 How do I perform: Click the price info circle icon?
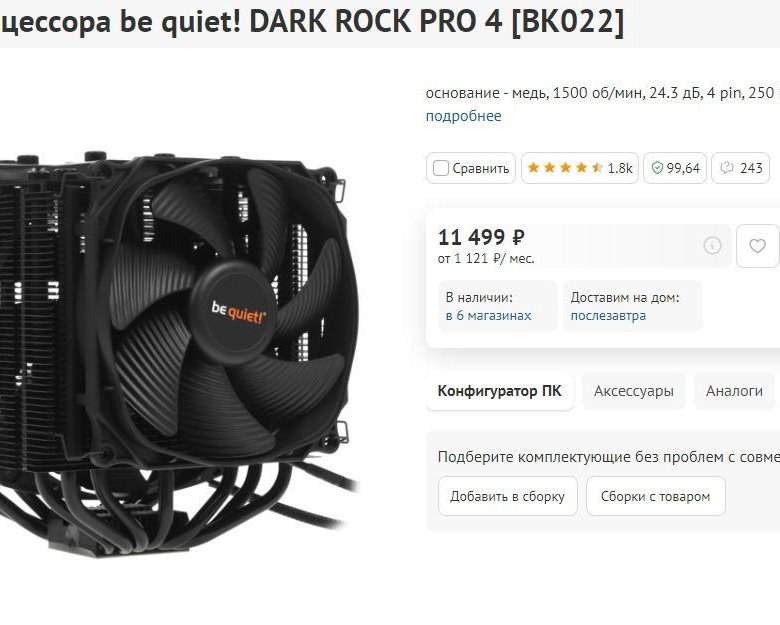(712, 245)
